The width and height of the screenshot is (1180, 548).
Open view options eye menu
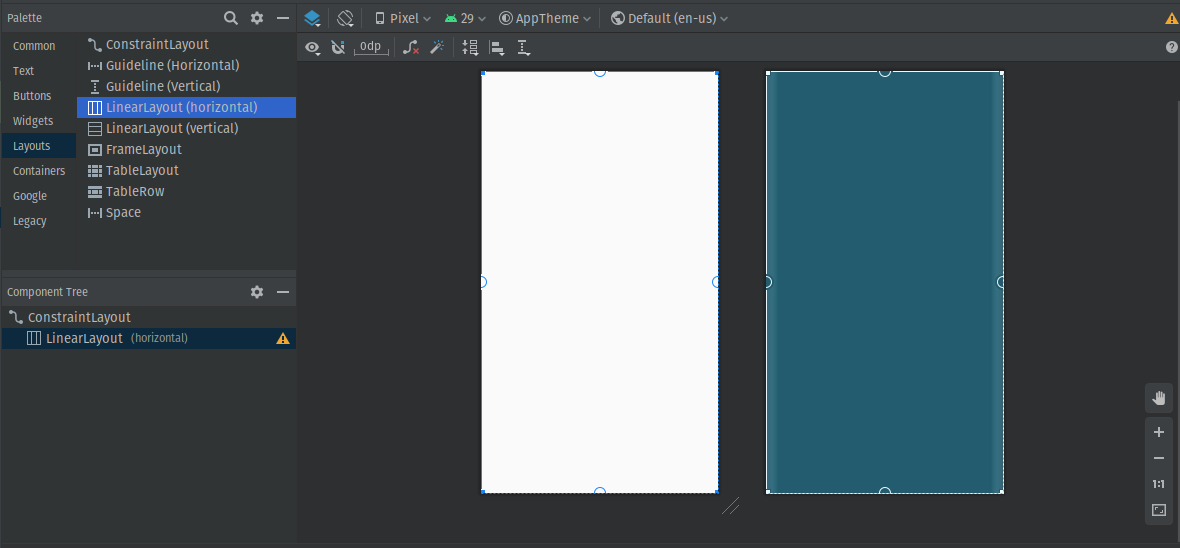pos(312,47)
